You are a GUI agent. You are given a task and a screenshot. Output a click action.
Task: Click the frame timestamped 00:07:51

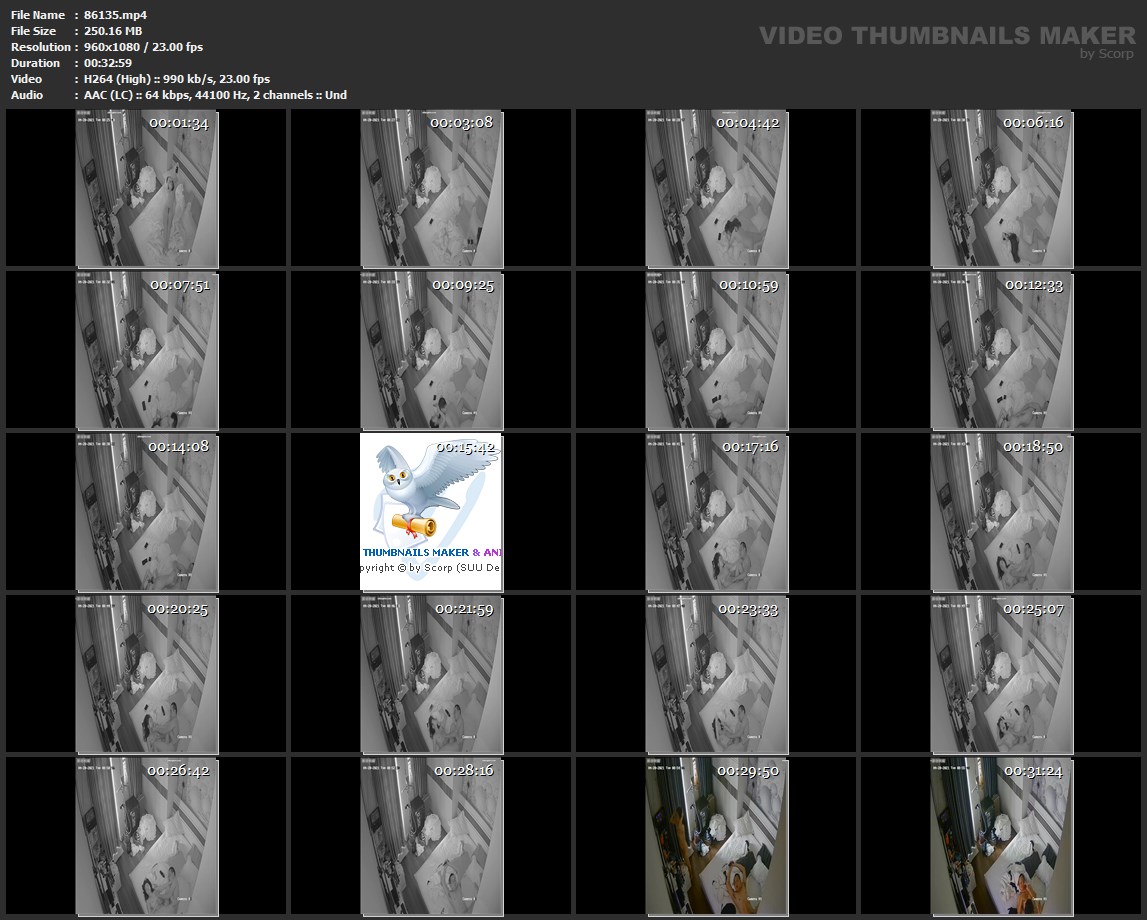[147, 351]
